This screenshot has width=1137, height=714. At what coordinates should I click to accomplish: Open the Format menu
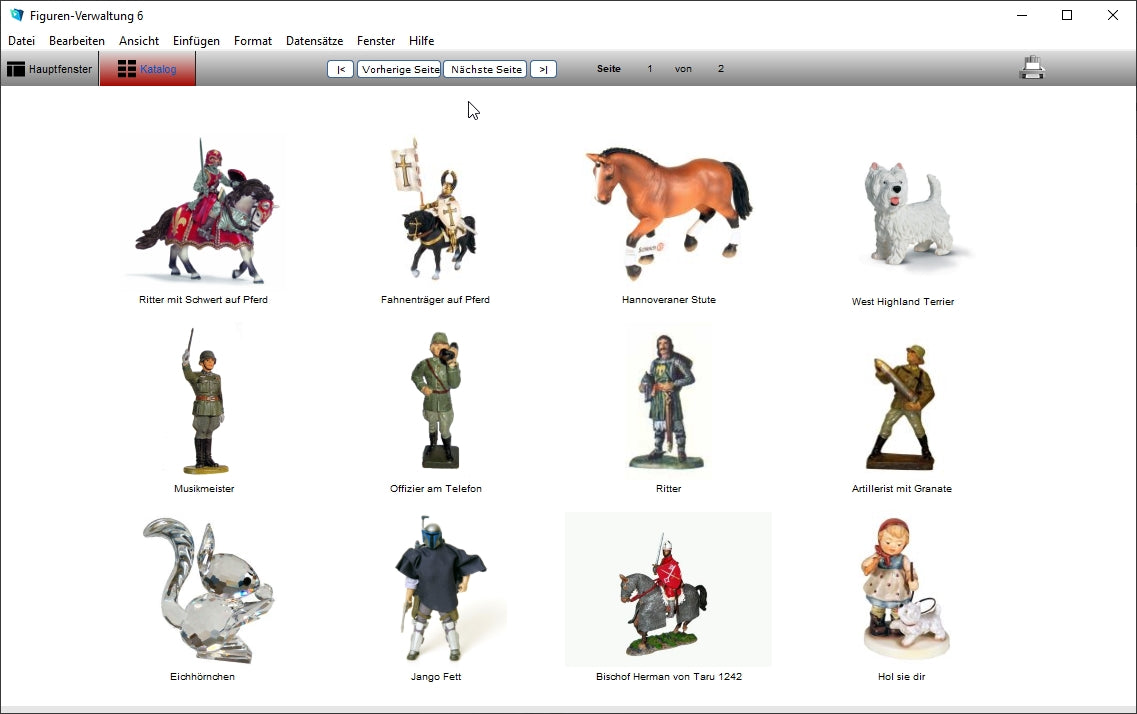[x=253, y=41]
